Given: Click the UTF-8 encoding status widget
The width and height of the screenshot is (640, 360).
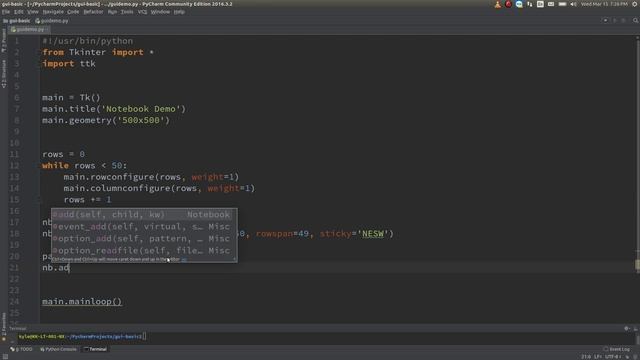Looking at the screenshot, I should pyautogui.click(x=613, y=357).
